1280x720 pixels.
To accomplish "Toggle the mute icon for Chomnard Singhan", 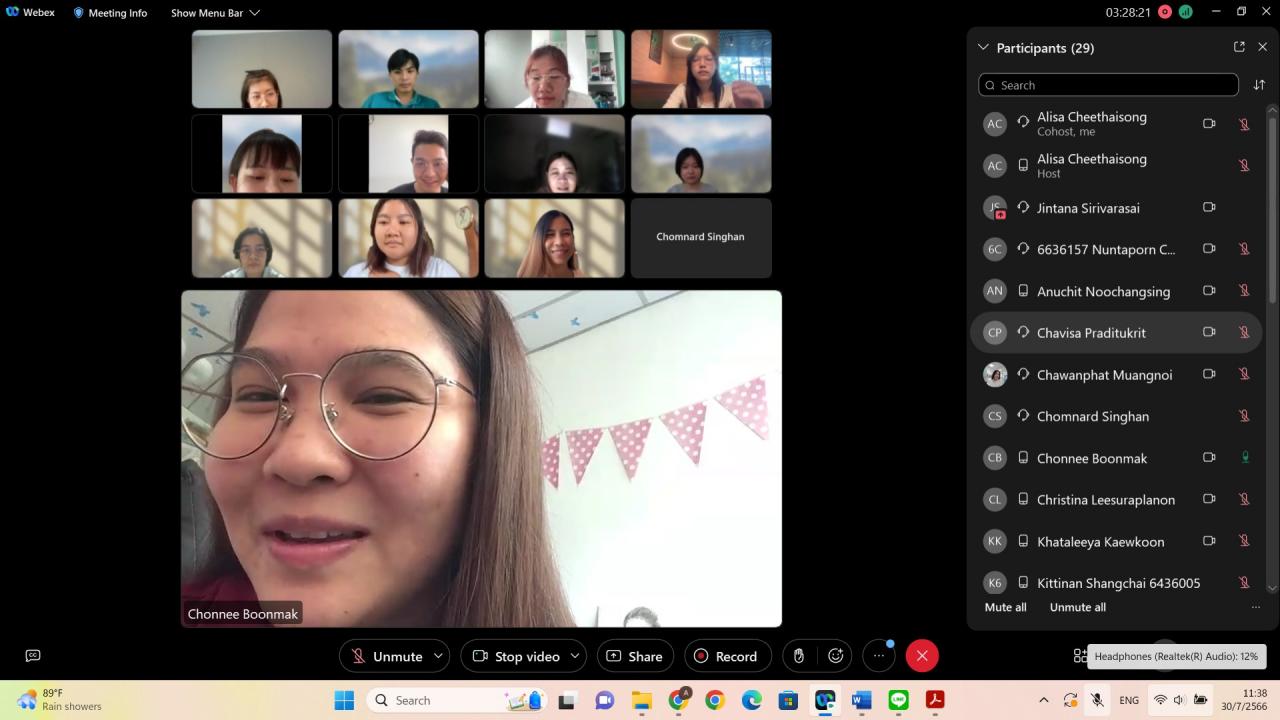I will 1245,416.
